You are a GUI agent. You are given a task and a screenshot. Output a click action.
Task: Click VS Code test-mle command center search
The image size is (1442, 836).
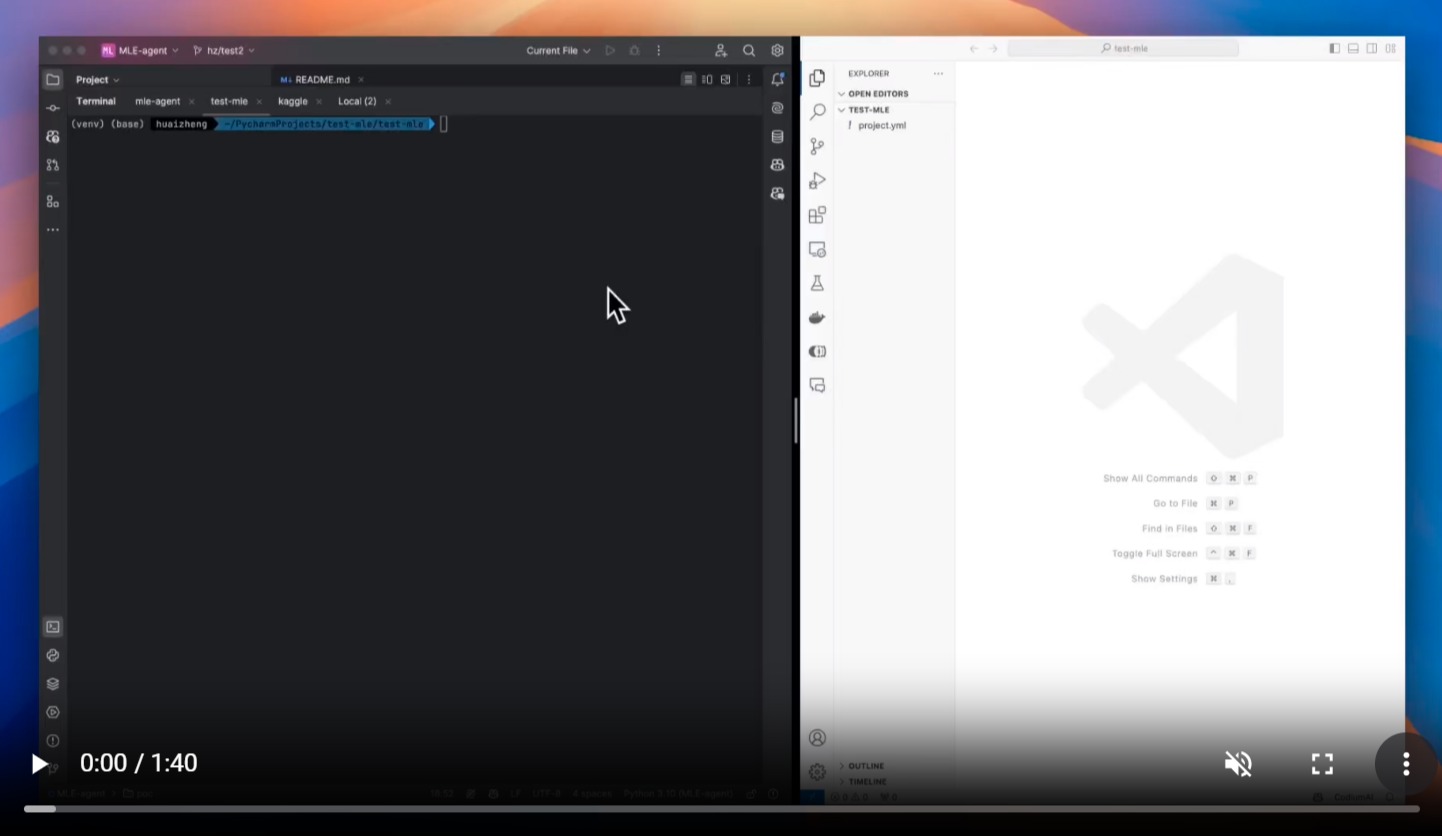coord(1123,48)
